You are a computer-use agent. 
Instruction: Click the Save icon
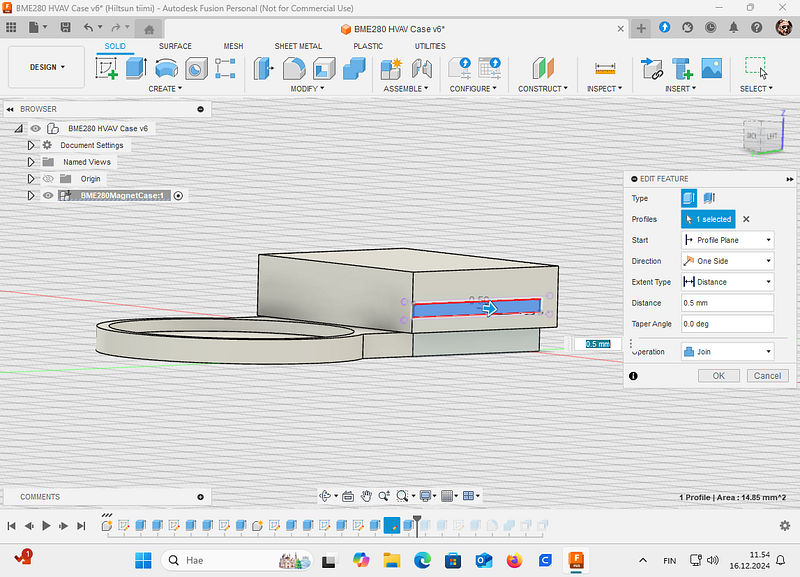(x=65, y=28)
